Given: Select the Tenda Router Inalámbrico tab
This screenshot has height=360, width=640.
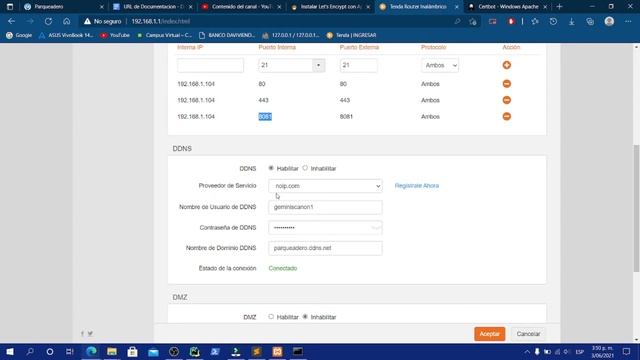Looking at the screenshot, I should click(x=418, y=7).
